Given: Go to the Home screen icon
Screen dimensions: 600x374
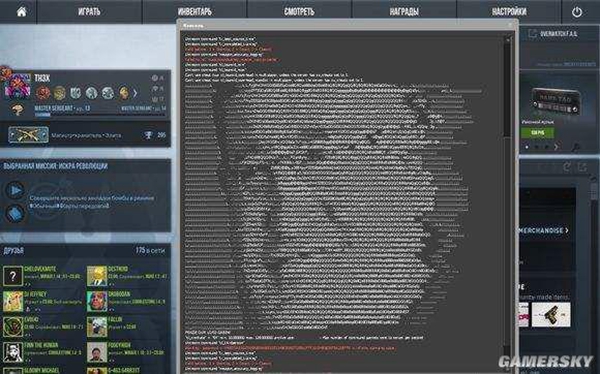Looking at the screenshot, I should (x=21, y=12).
